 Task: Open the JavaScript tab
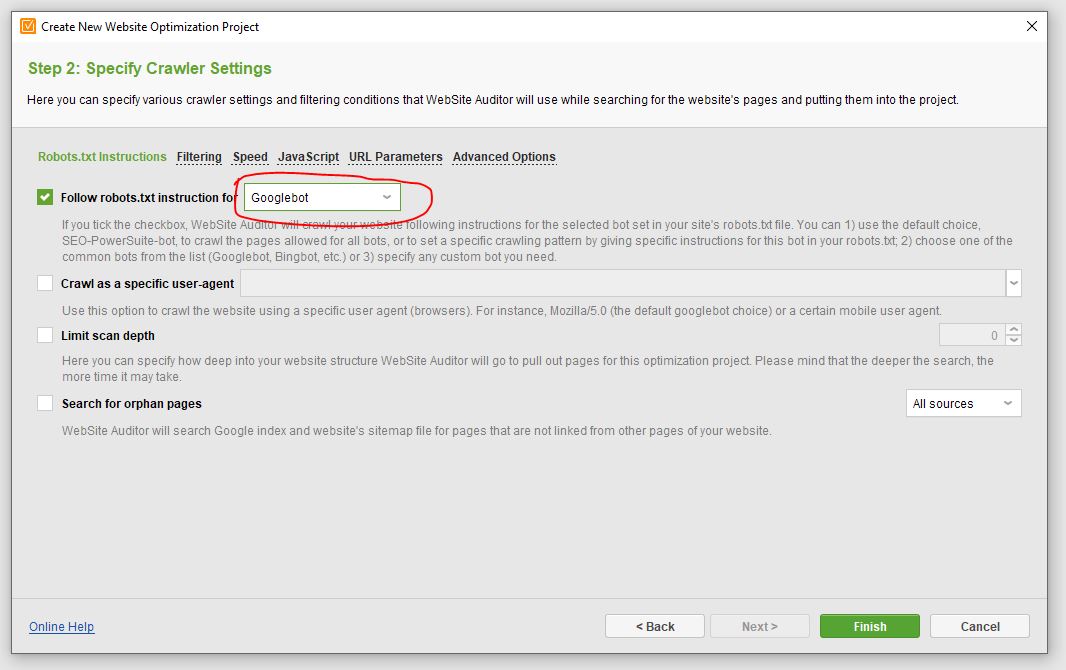tap(309, 157)
